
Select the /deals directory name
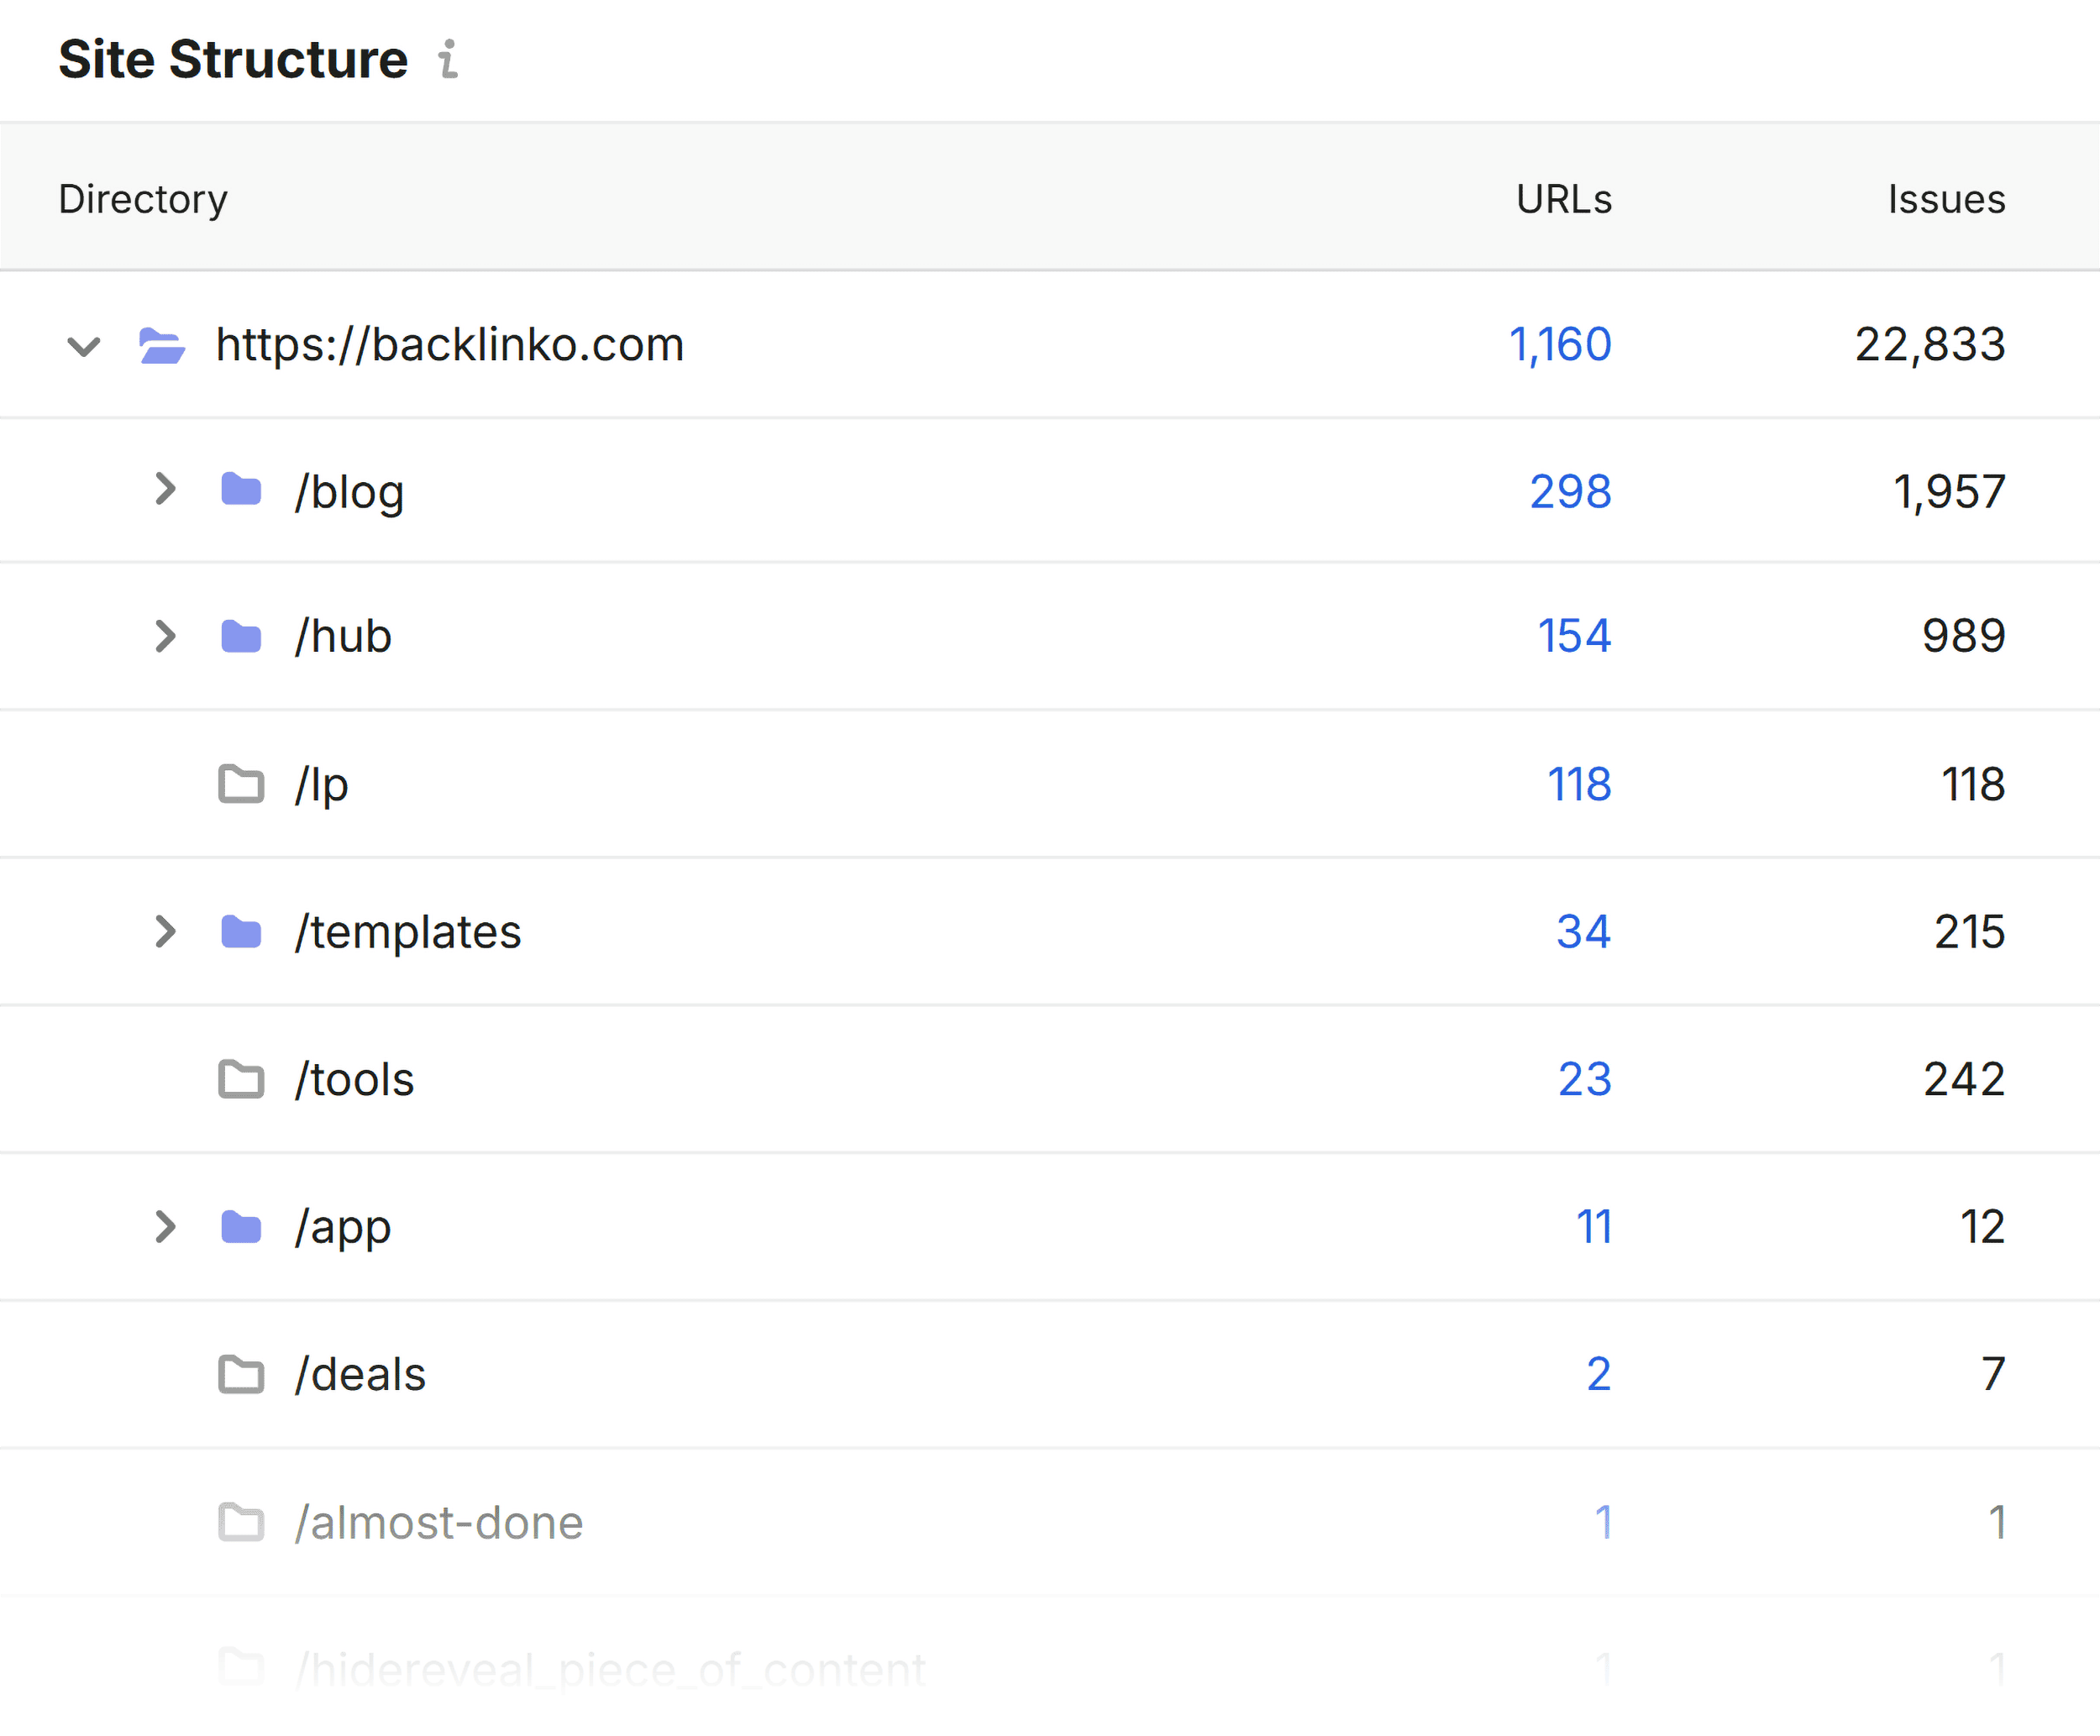pyautogui.click(x=360, y=1374)
